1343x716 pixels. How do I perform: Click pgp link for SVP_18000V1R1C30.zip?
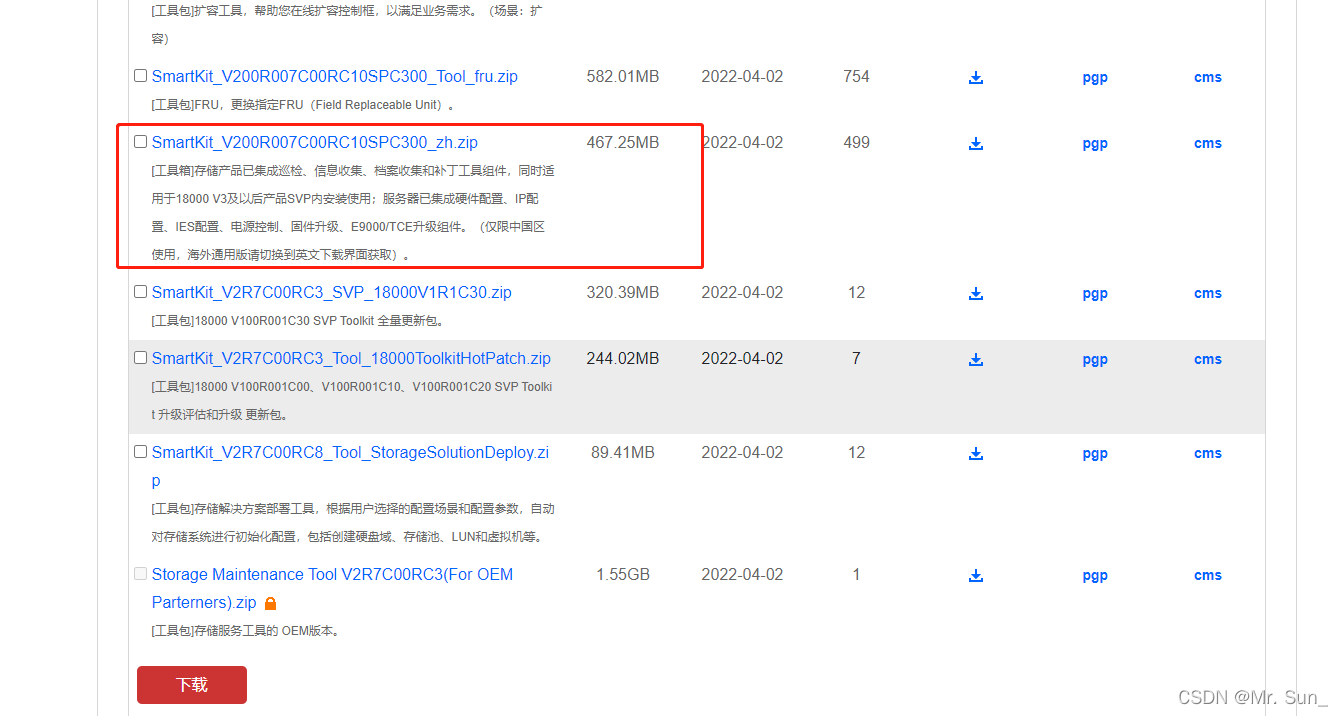(x=1095, y=293)
